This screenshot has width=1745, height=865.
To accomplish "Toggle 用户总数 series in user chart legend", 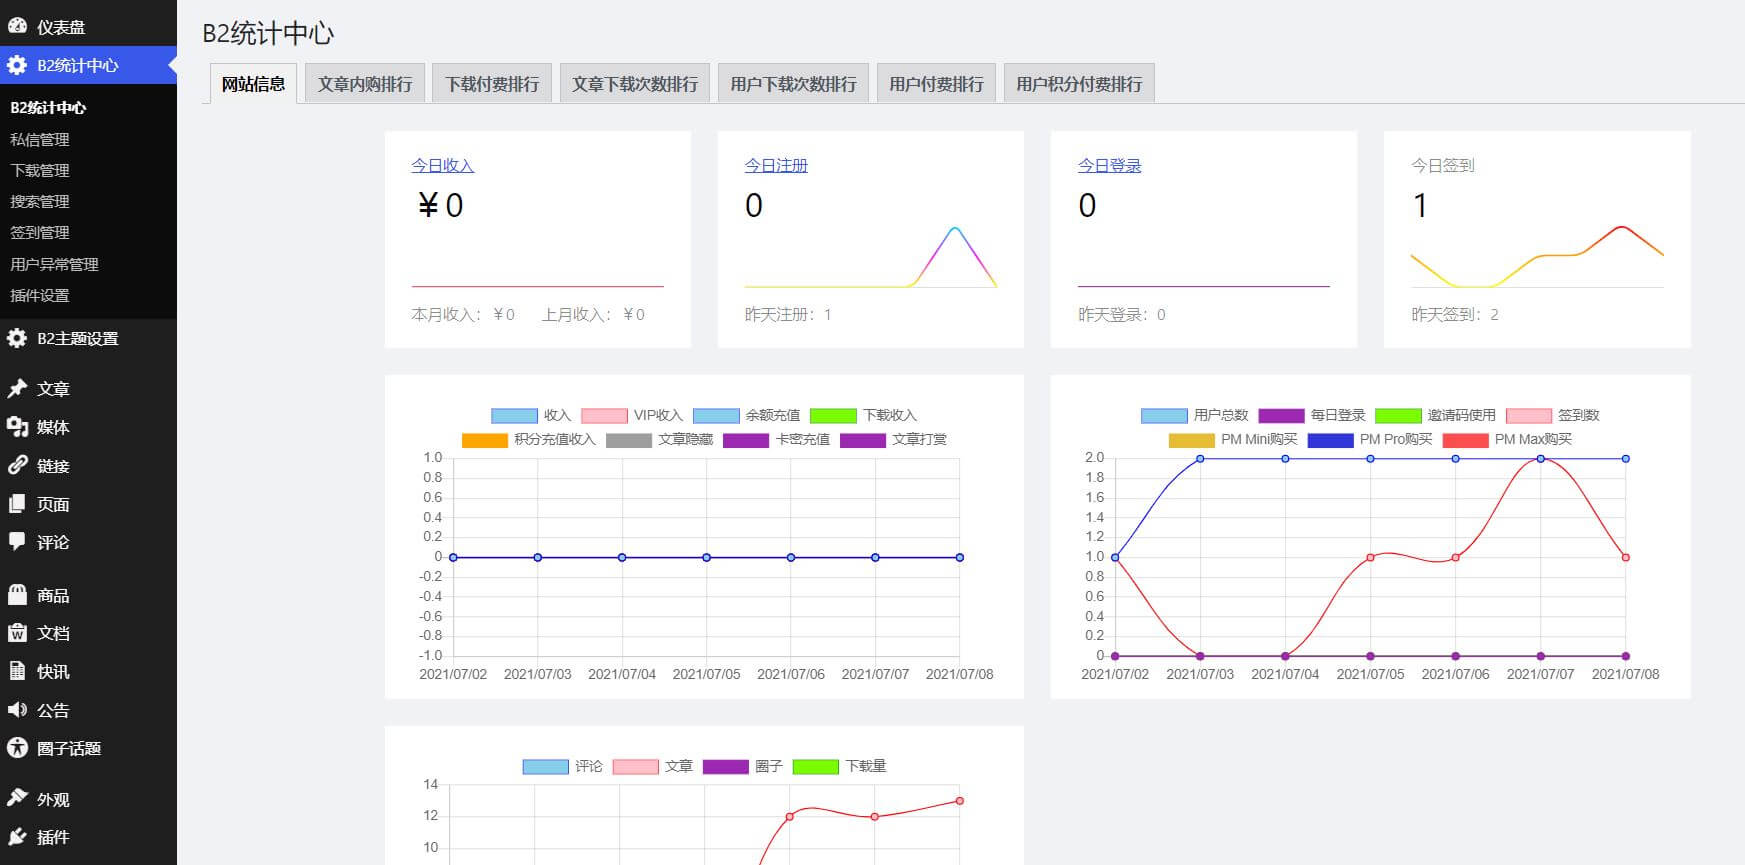I will (x=1194, y=416).
